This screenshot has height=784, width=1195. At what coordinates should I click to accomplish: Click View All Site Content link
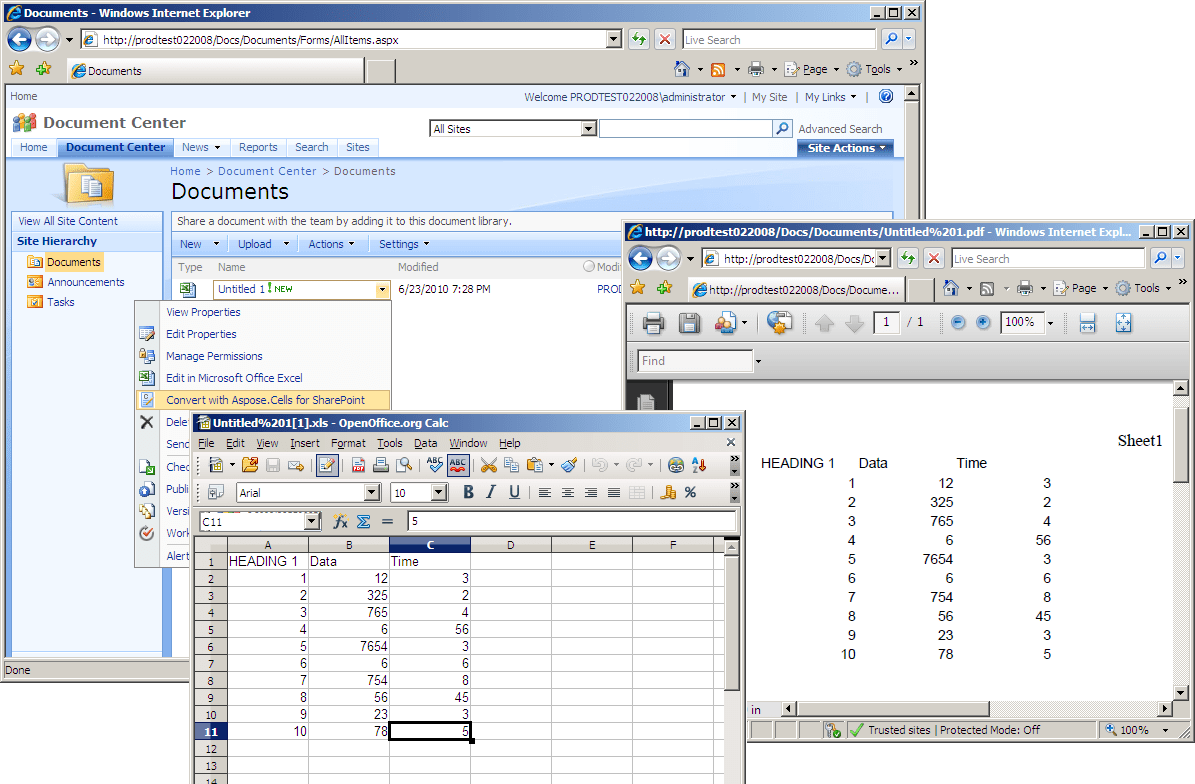(68, 221)
